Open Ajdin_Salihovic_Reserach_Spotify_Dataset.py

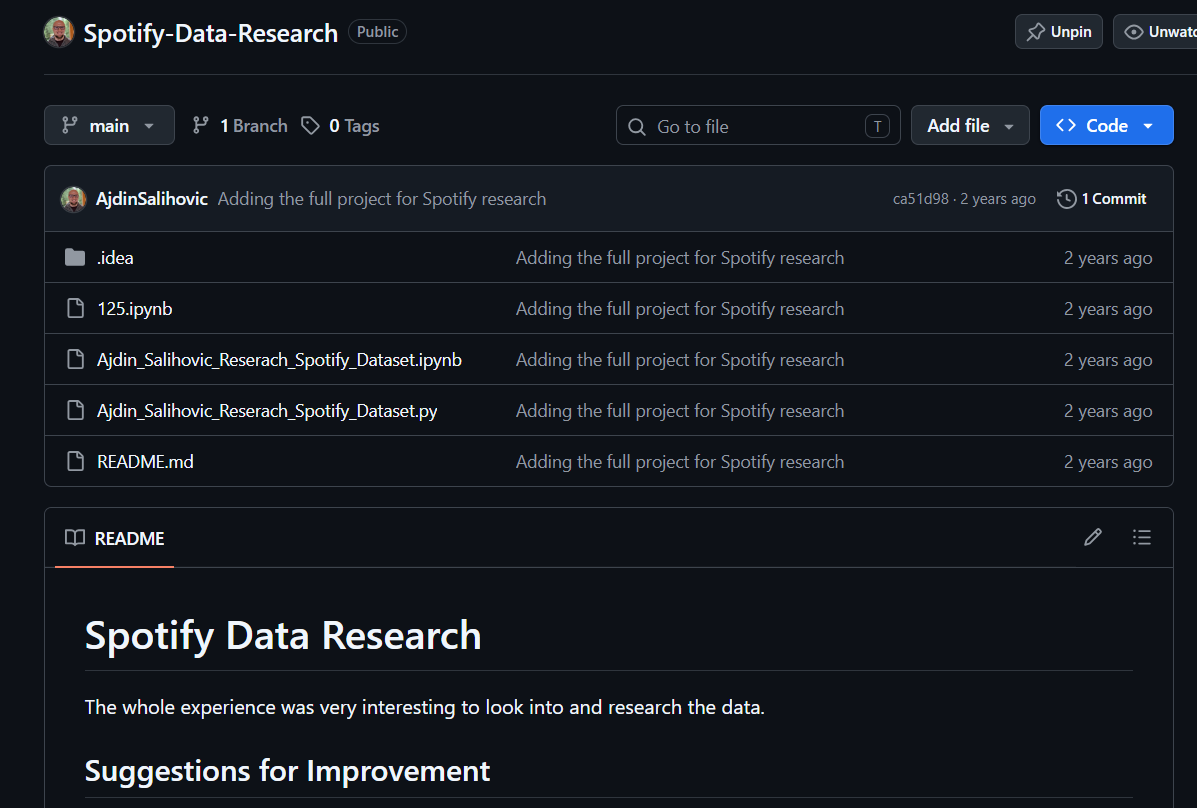coord(267,411)
